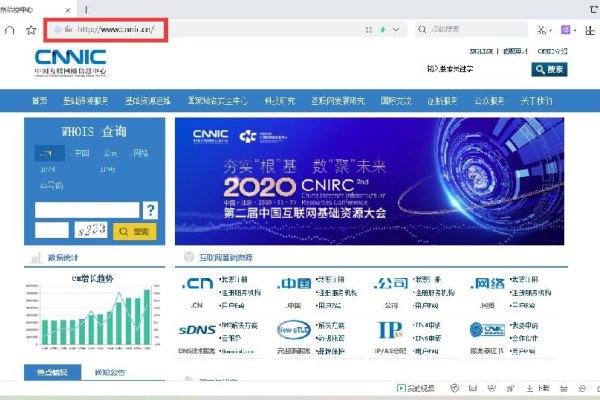
Task: Click the WHOIS question mark help icon
Action: [x=150, y=210]
